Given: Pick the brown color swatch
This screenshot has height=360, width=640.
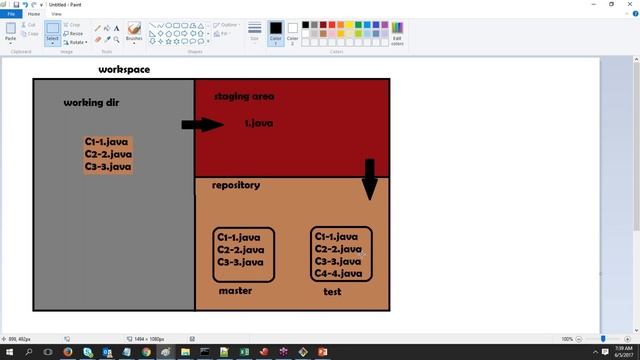Looking at the screenshot, I should (323, 33).
